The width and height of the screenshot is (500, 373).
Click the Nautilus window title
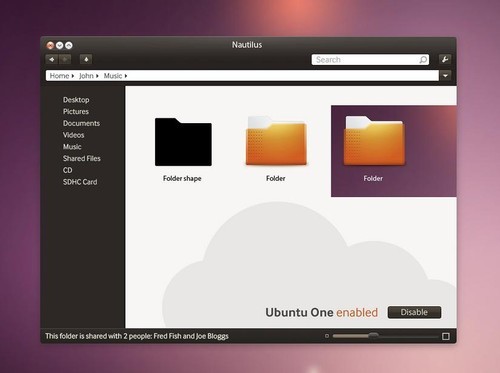pos(247,45)
